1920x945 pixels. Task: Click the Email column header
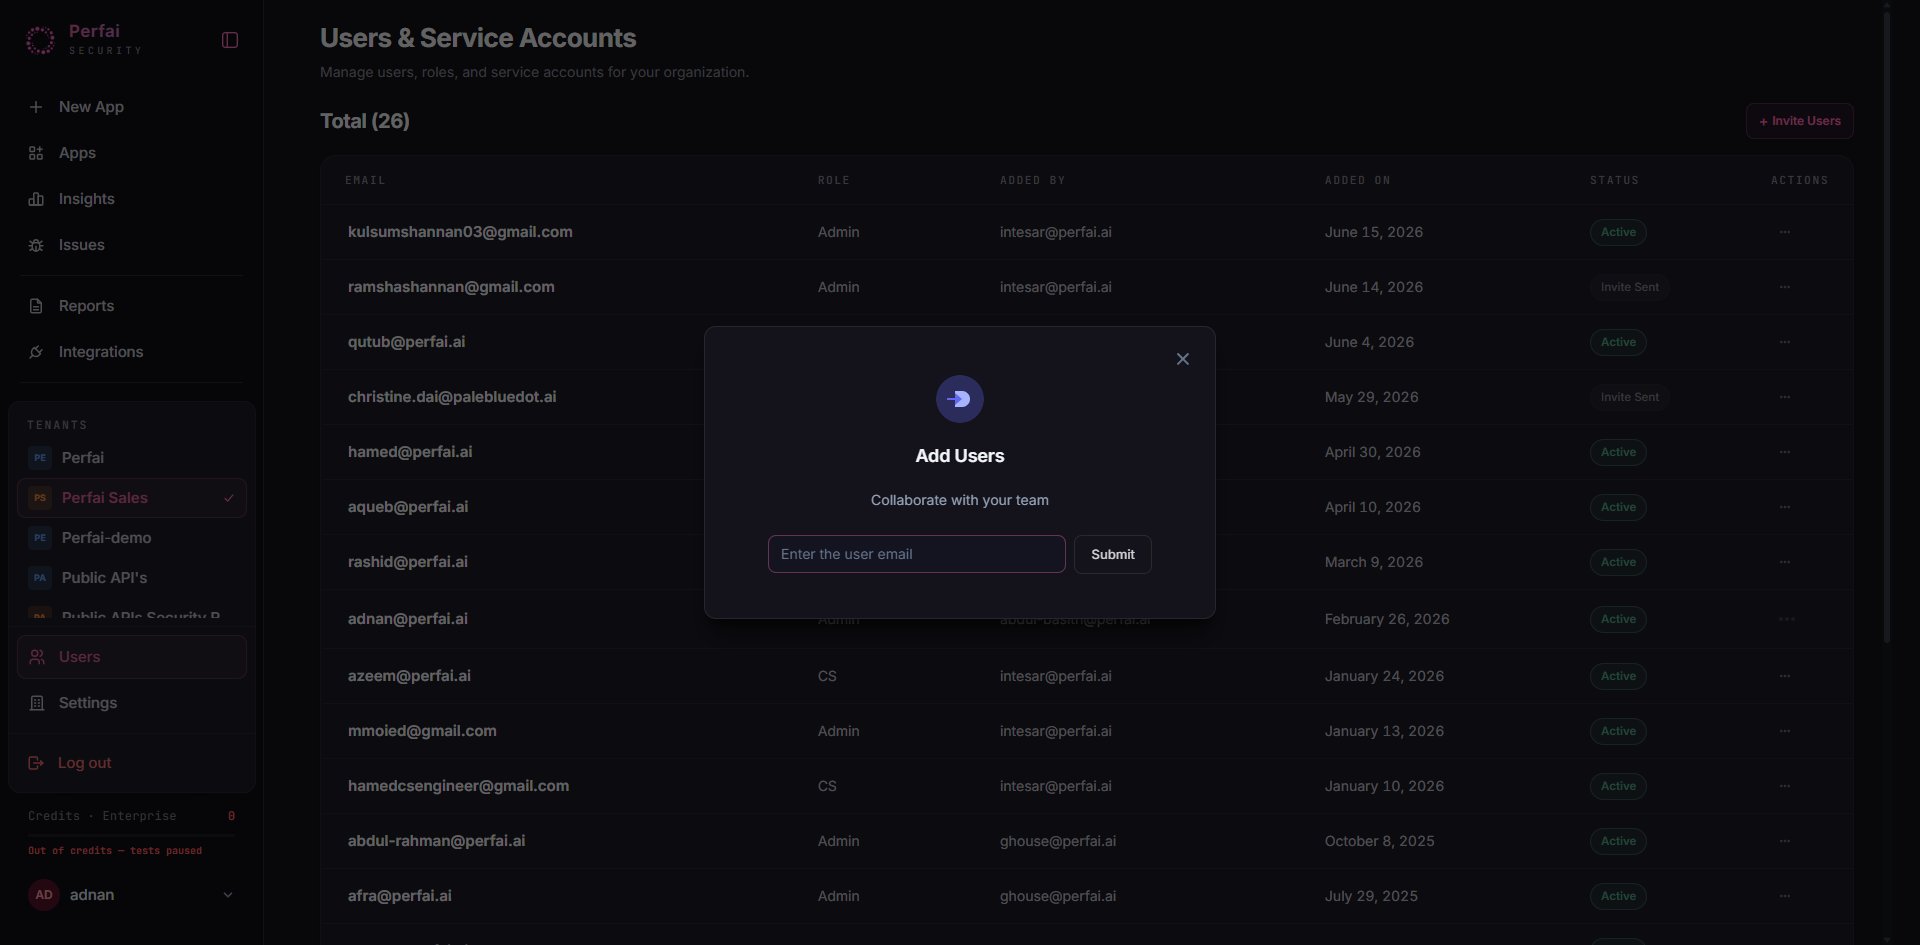pyautogui.click(x=365, y=180)
